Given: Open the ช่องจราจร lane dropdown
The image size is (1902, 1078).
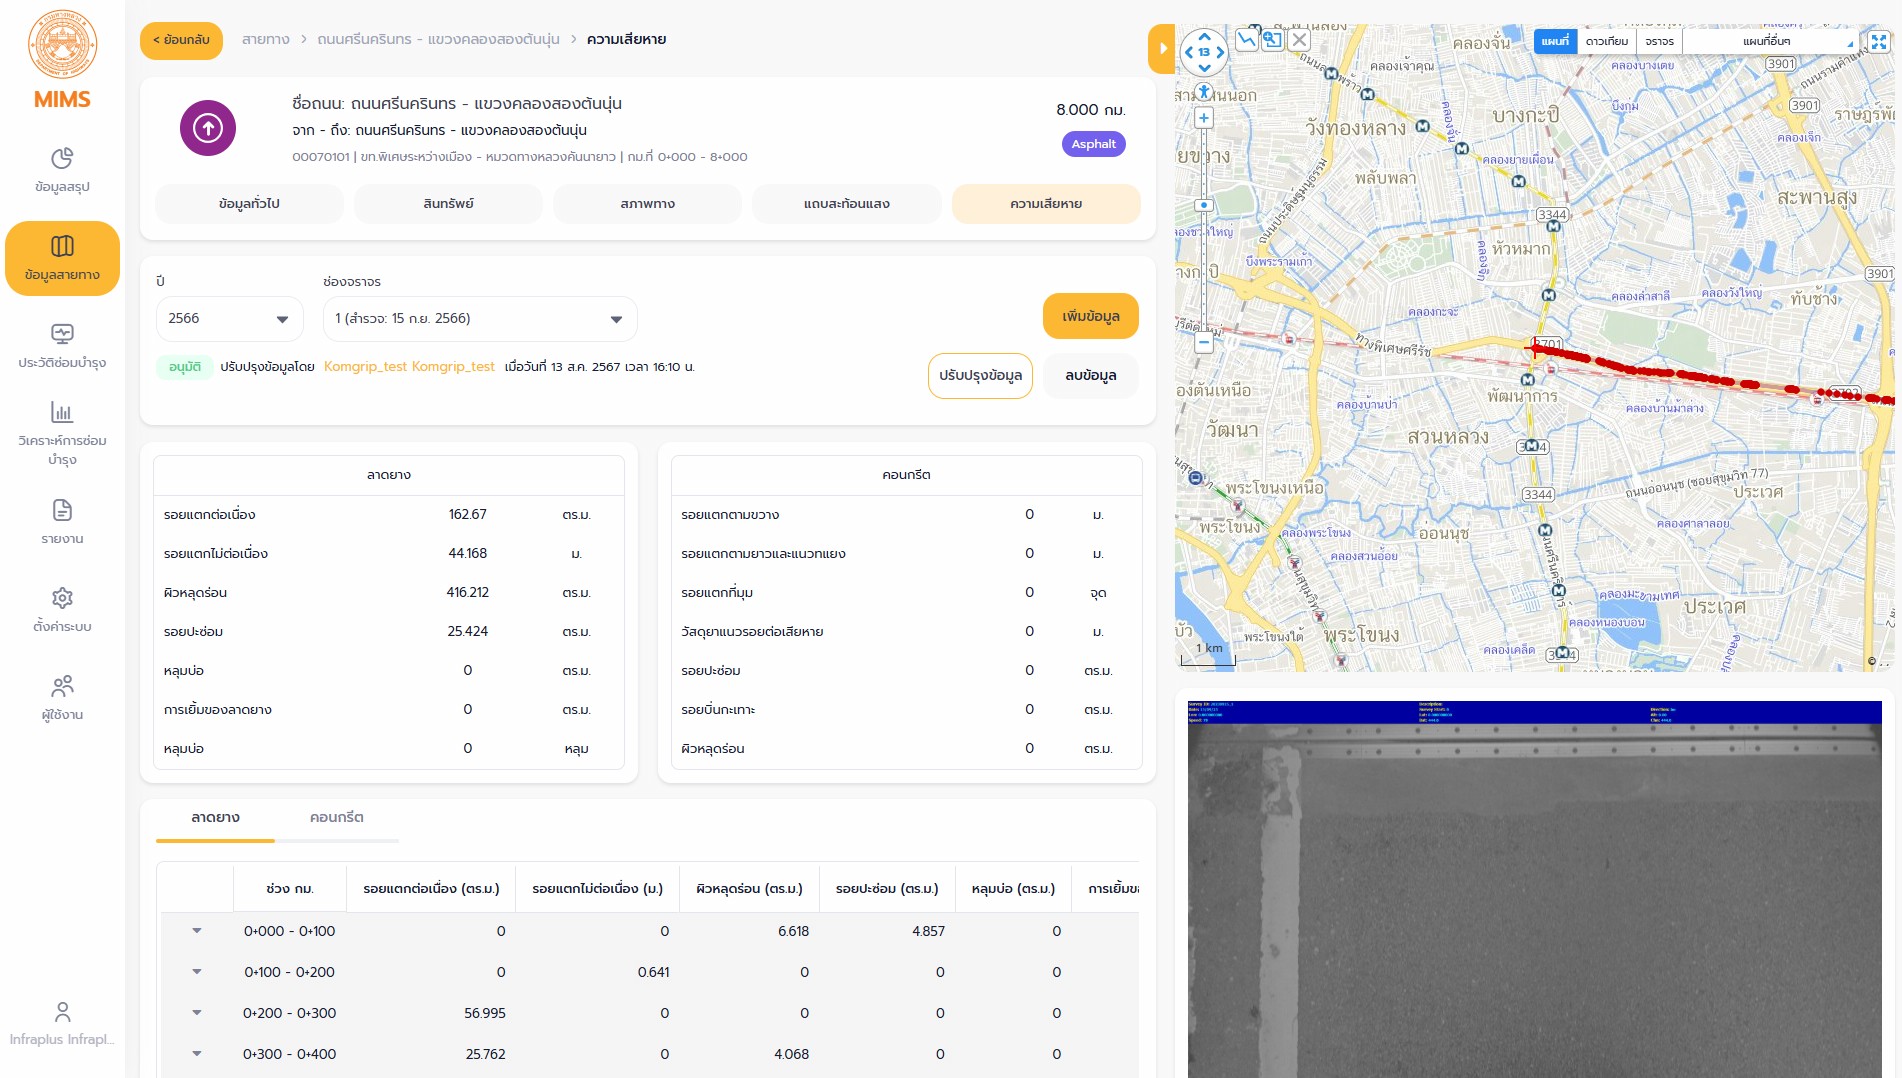Looking at the screenshot, I should click(479, 319).
